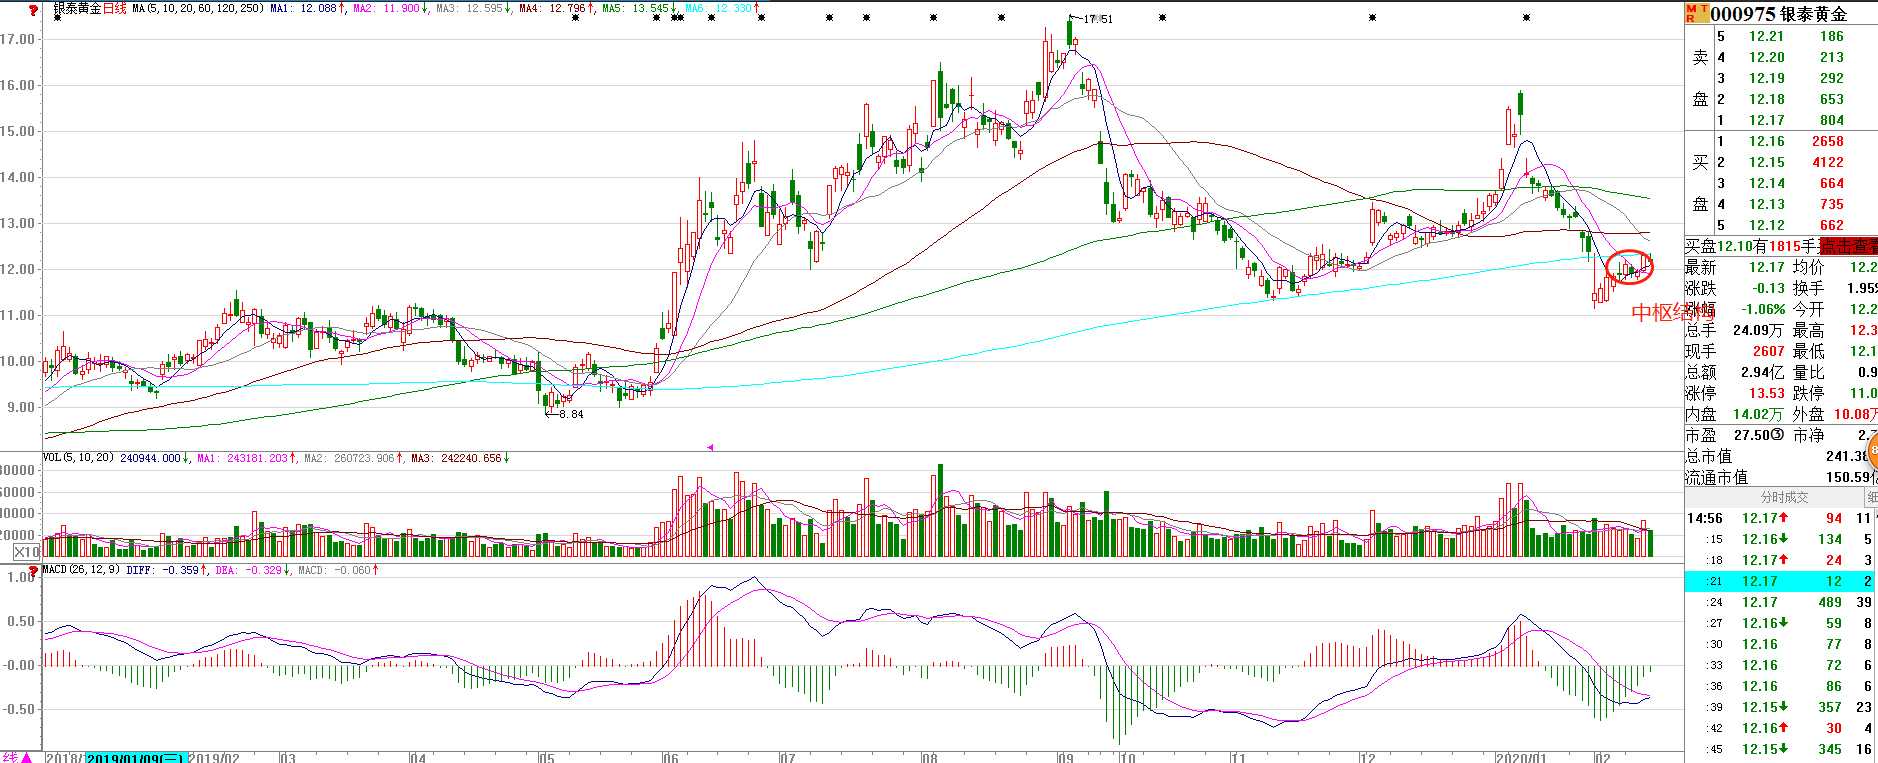Click the 买盘12.10有1815手 alert text
The height and width of the screenshot is (763, 1878).
1751,246
